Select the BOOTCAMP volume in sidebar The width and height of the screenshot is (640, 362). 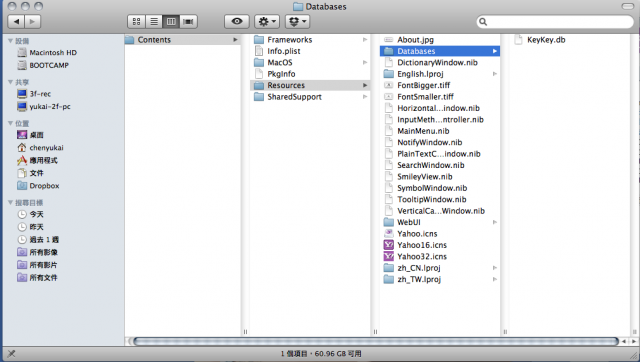(43, 65)
